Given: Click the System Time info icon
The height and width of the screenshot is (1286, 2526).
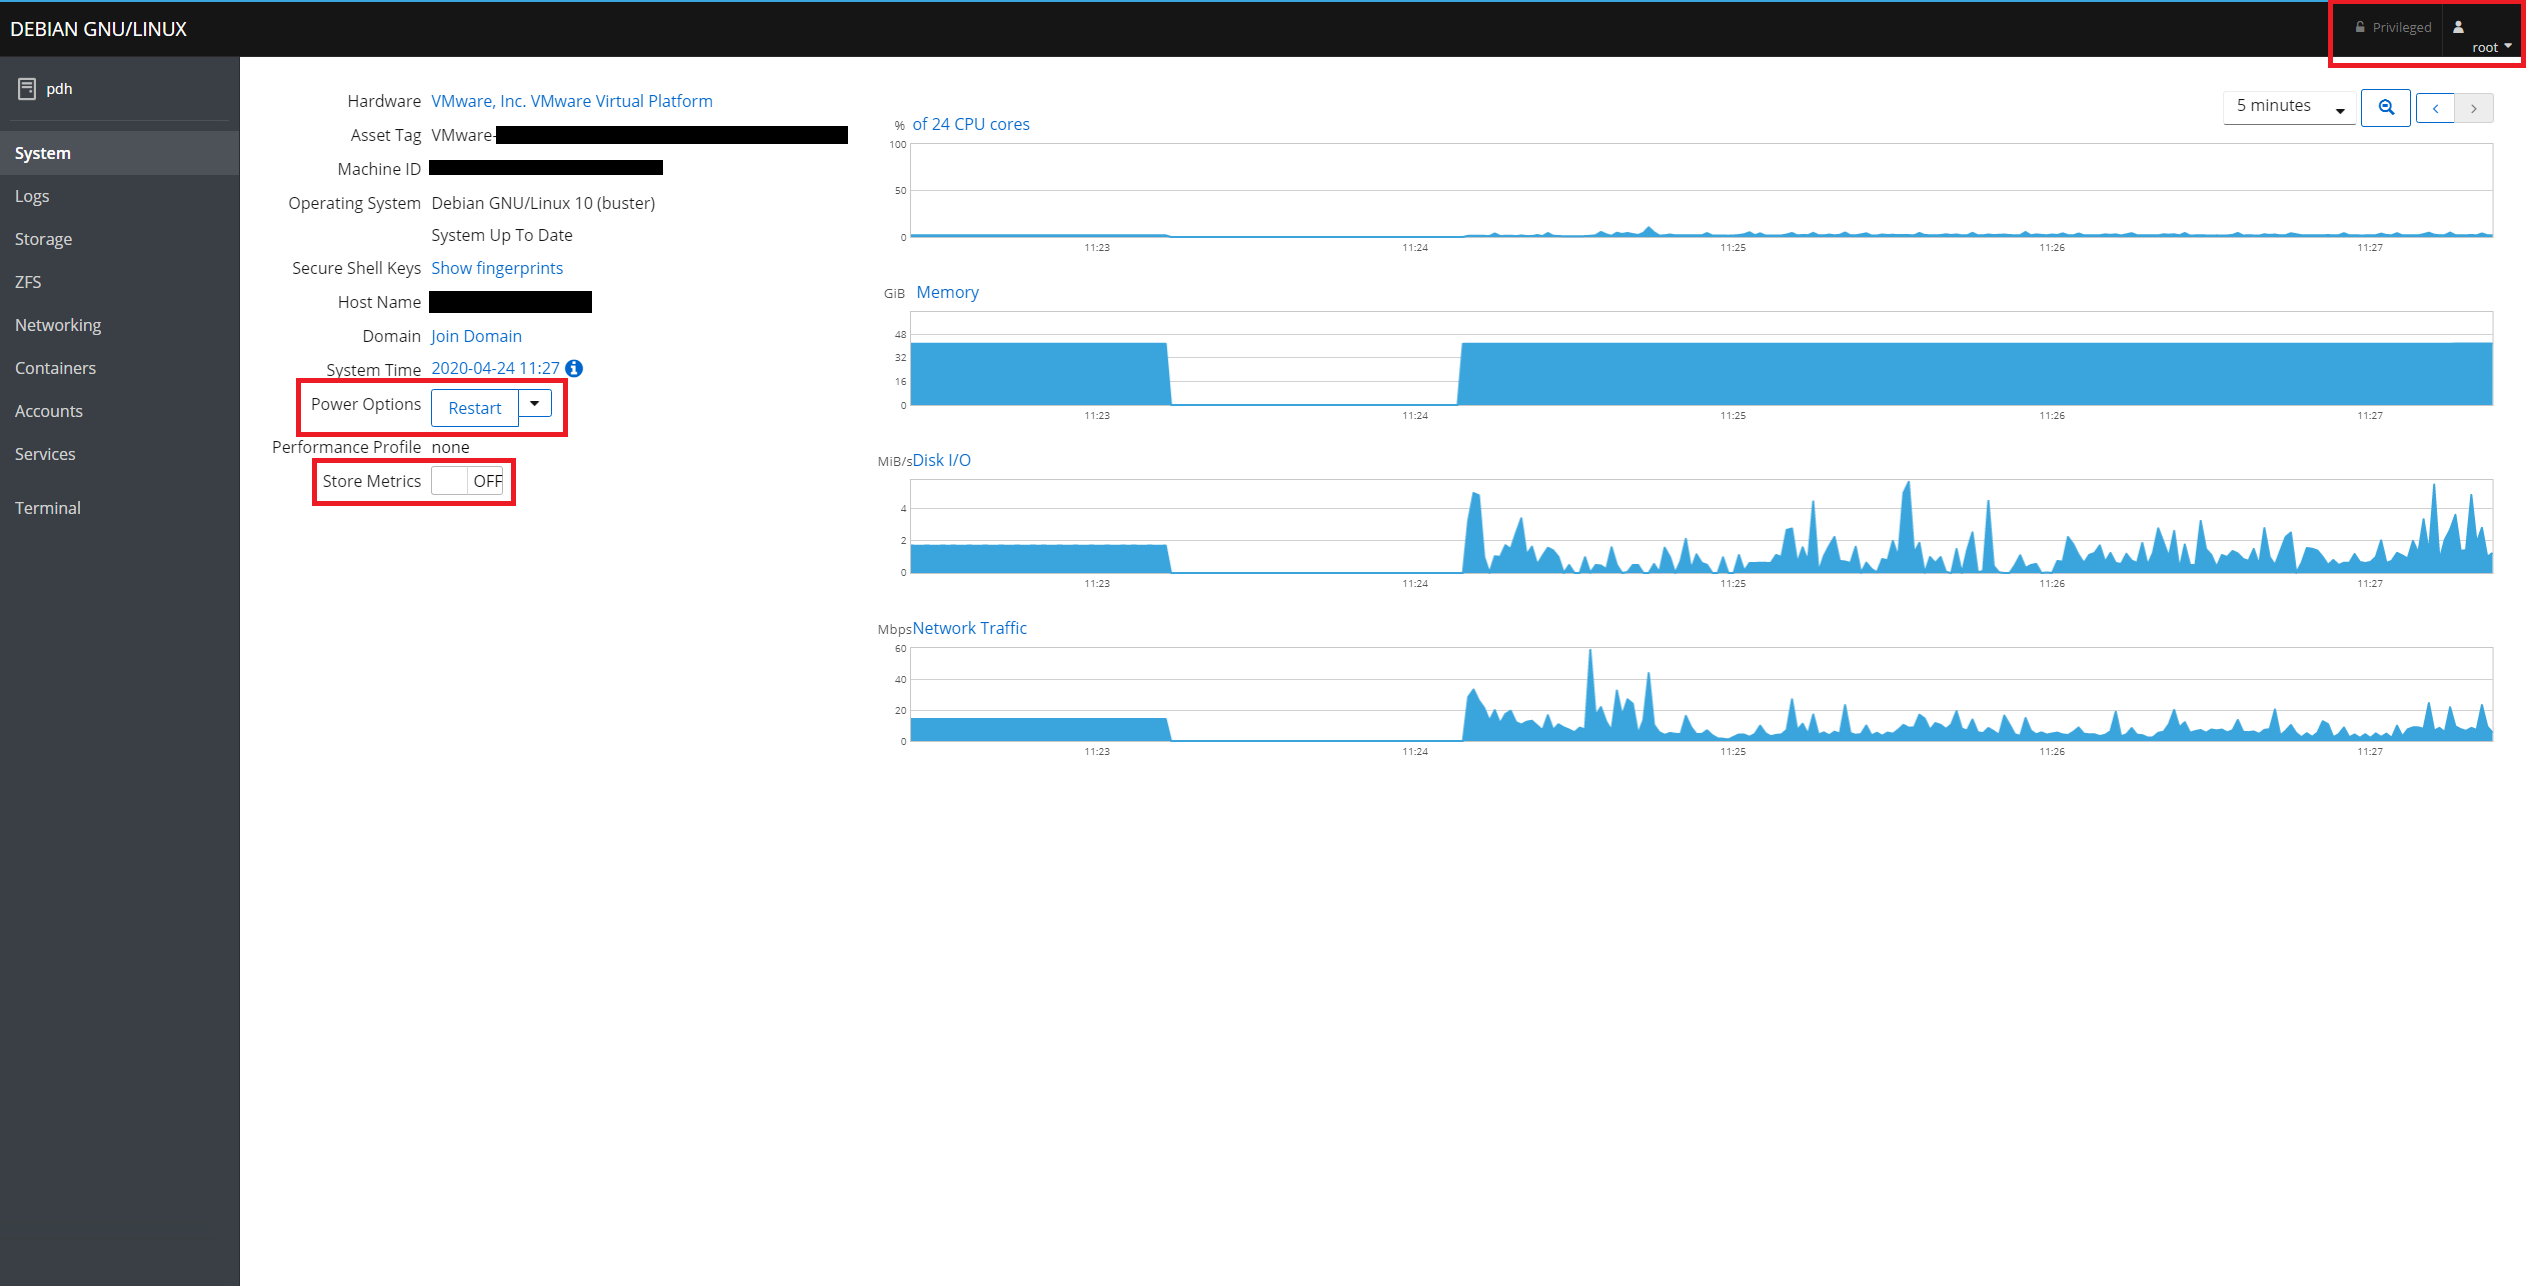Looking at the screenshot, I should [574, 369].
